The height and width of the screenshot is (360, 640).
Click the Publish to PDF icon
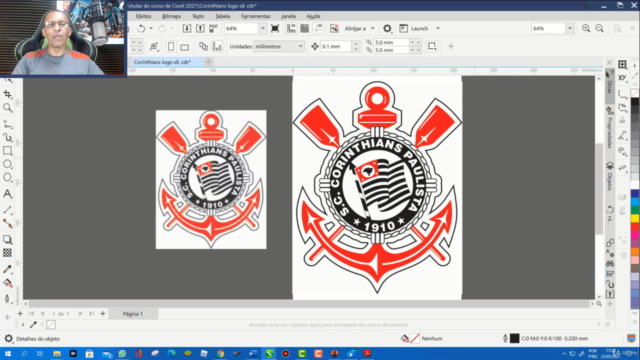(213, 28)
